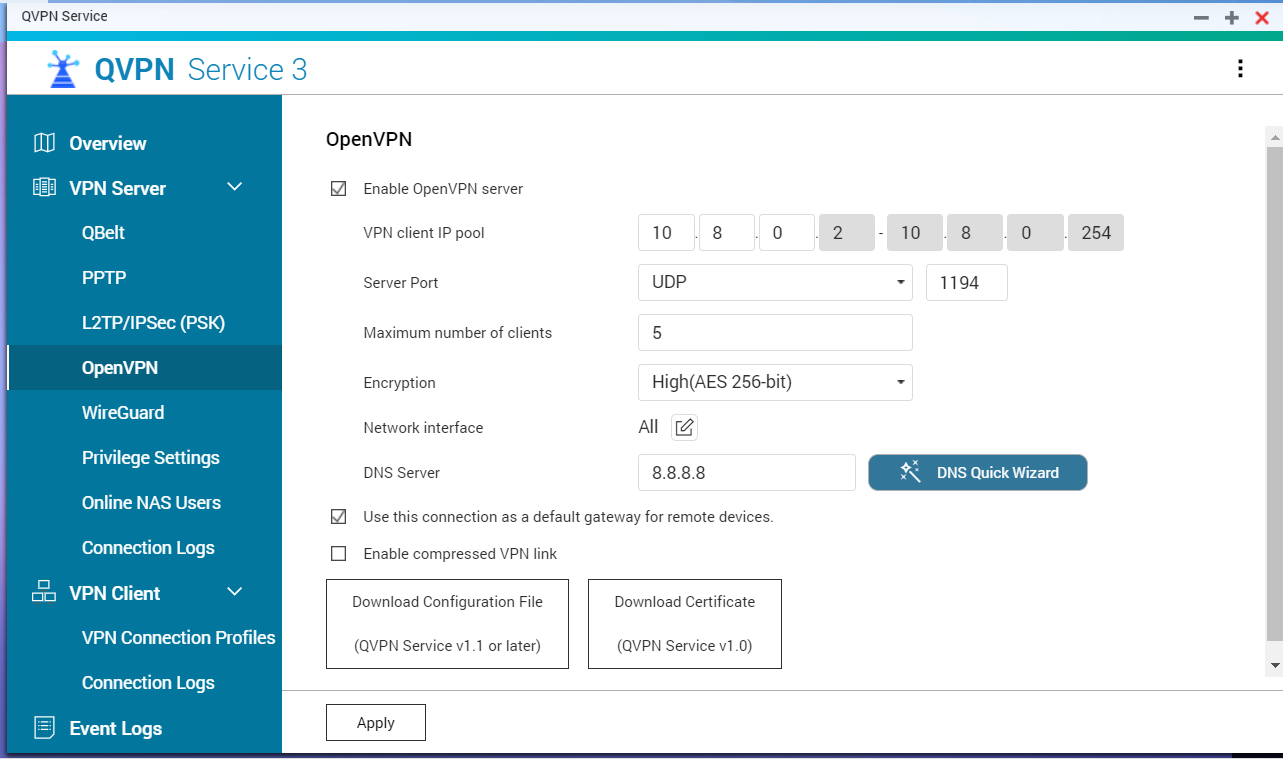Image resolution: width=1283 pixels, height=761 pixels.
Task: Open the Encryption High(AES 256-bit) dropdown
Action: pyautogui.click(x=775, y=382)
